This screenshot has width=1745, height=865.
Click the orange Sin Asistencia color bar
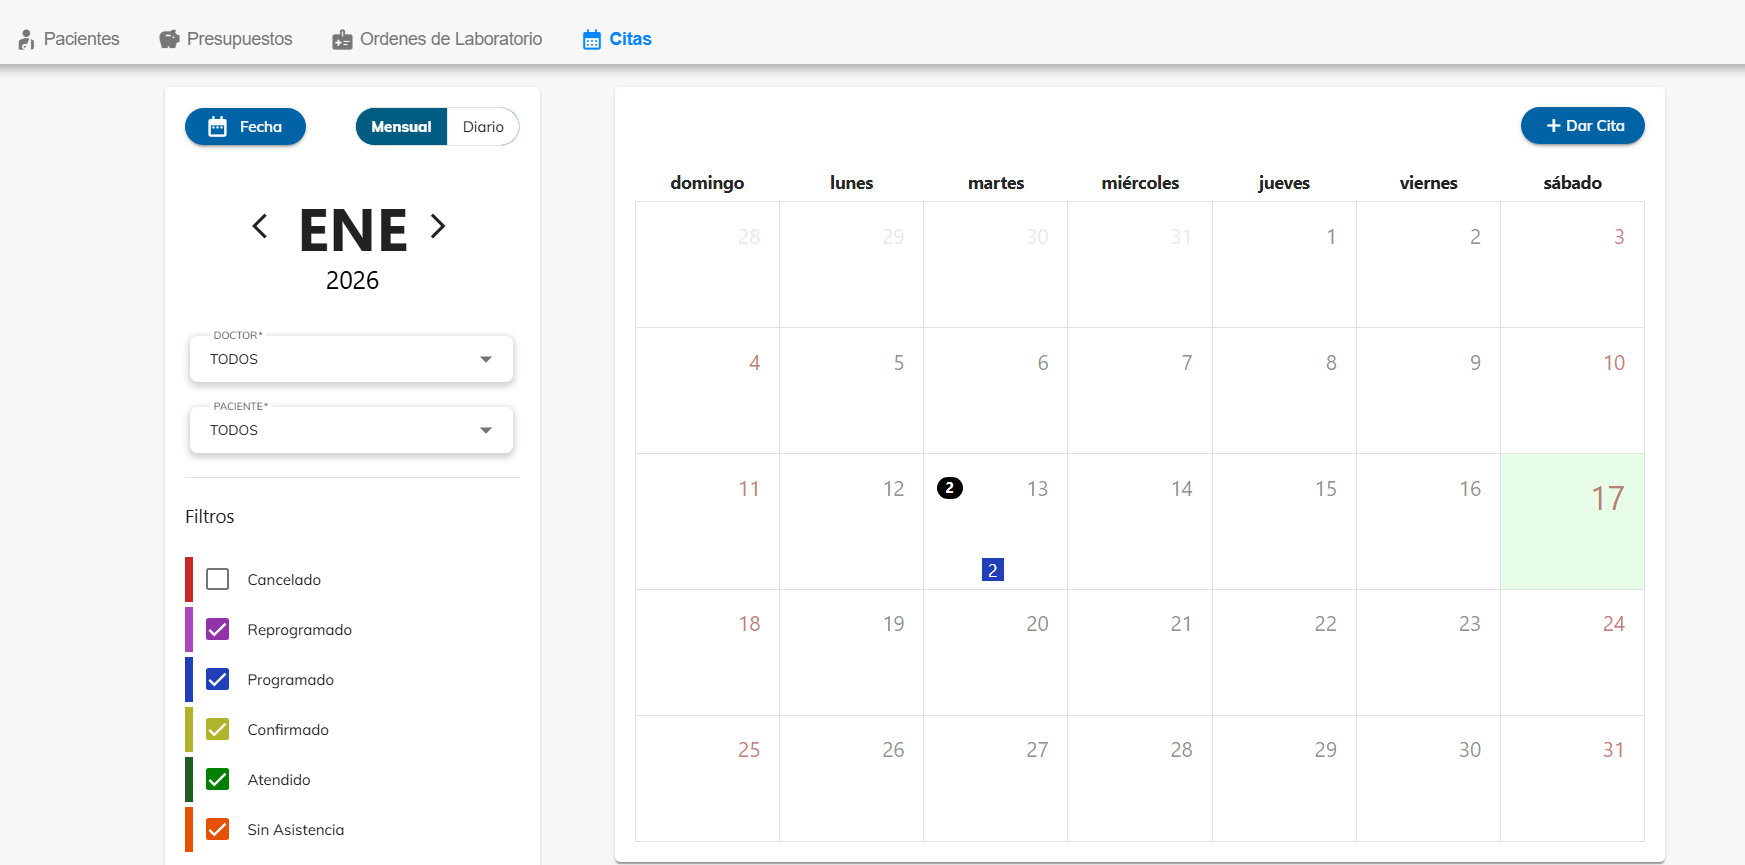(x=189, y=829)
